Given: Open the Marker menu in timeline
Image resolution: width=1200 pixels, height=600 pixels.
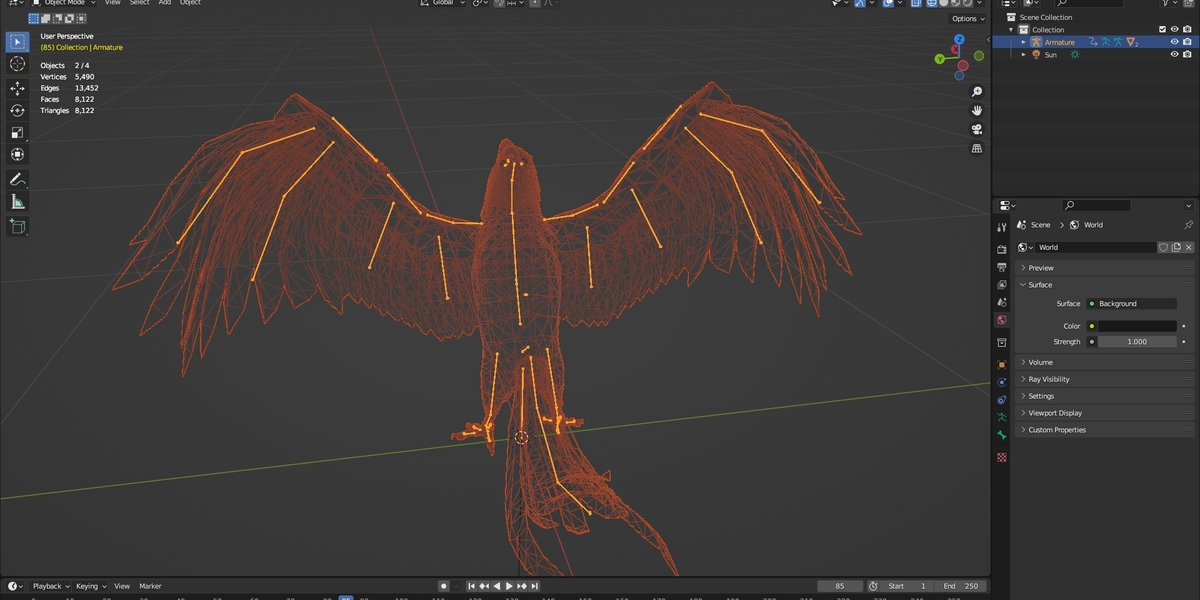Looking at the screenshot, I should click(x=150, y=586).
